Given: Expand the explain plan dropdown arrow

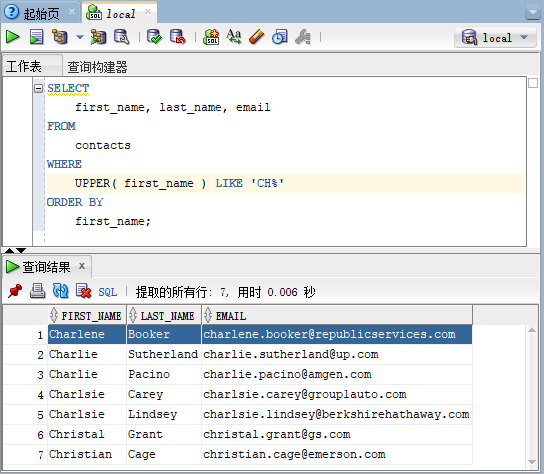Looking at the screenshot, I should (x=80, y=37).
